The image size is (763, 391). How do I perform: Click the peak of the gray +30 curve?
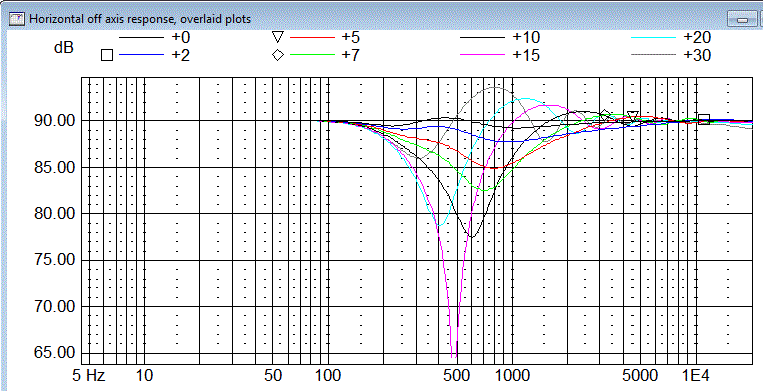tap(495, 88)
